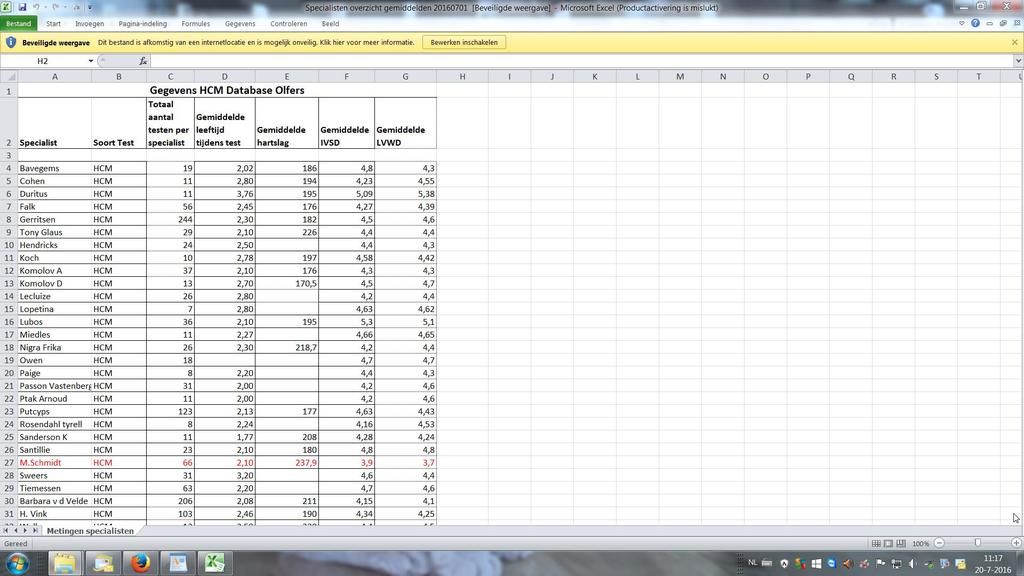Click the volume speaker icon in system tray
The height and width of the screenshot is (576, 1024).
(x=912, y=564)
